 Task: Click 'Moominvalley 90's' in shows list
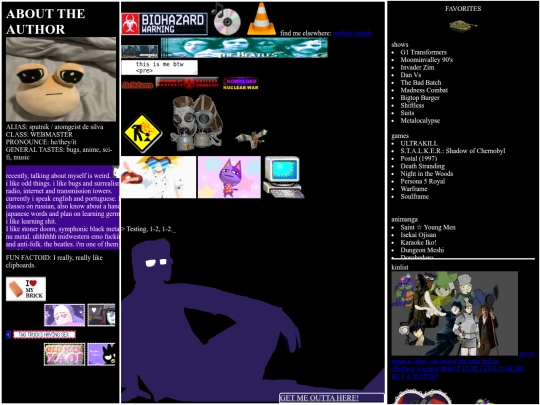pyautogui.click(x=426, y=60)
